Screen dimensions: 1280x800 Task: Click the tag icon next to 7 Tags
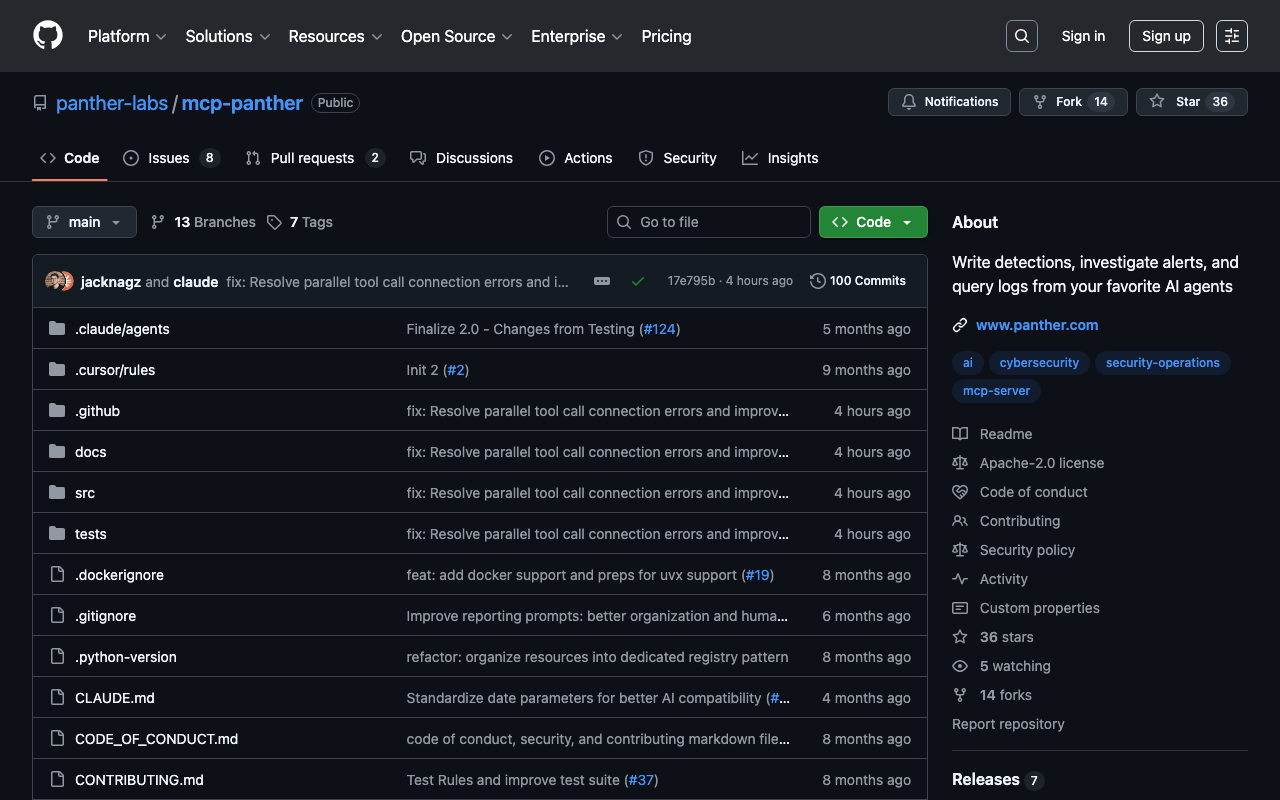[274, 222]
